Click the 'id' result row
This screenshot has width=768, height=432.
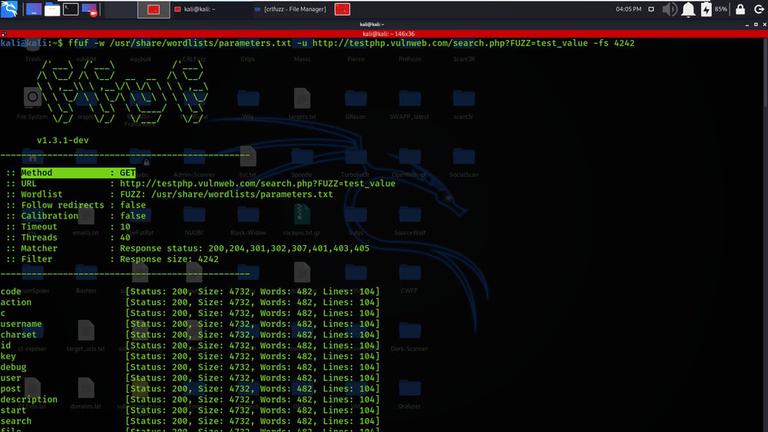coord(190,345)
